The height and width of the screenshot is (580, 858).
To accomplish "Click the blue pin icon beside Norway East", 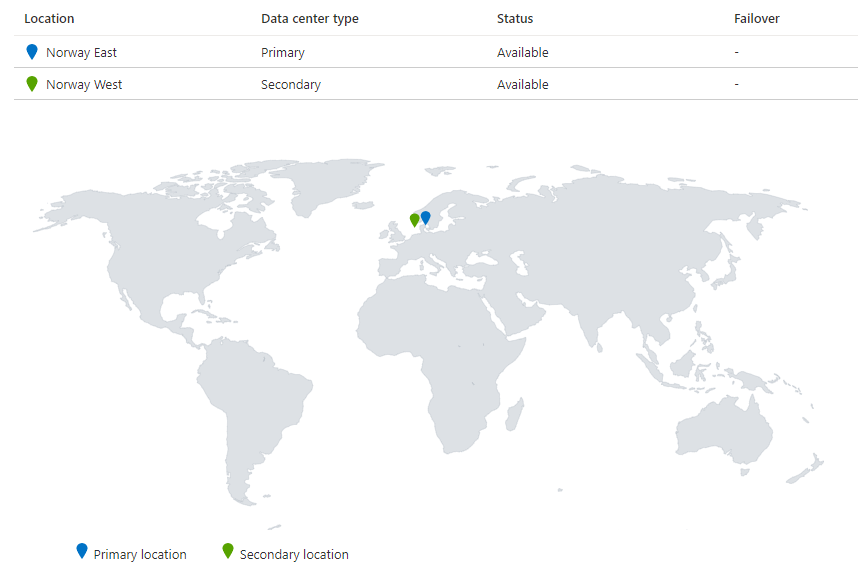I will pyautogui.click(x=32, y=52).
